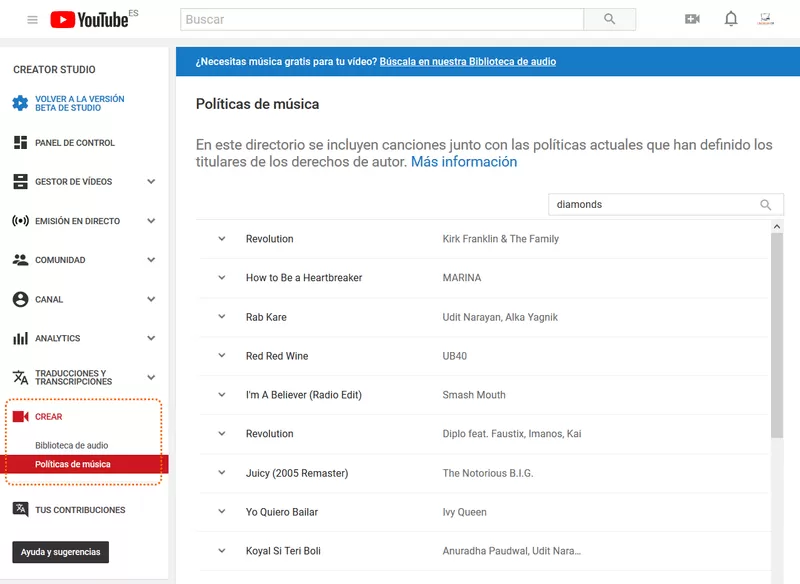Click the top search magnifier button

pos(609,19)
